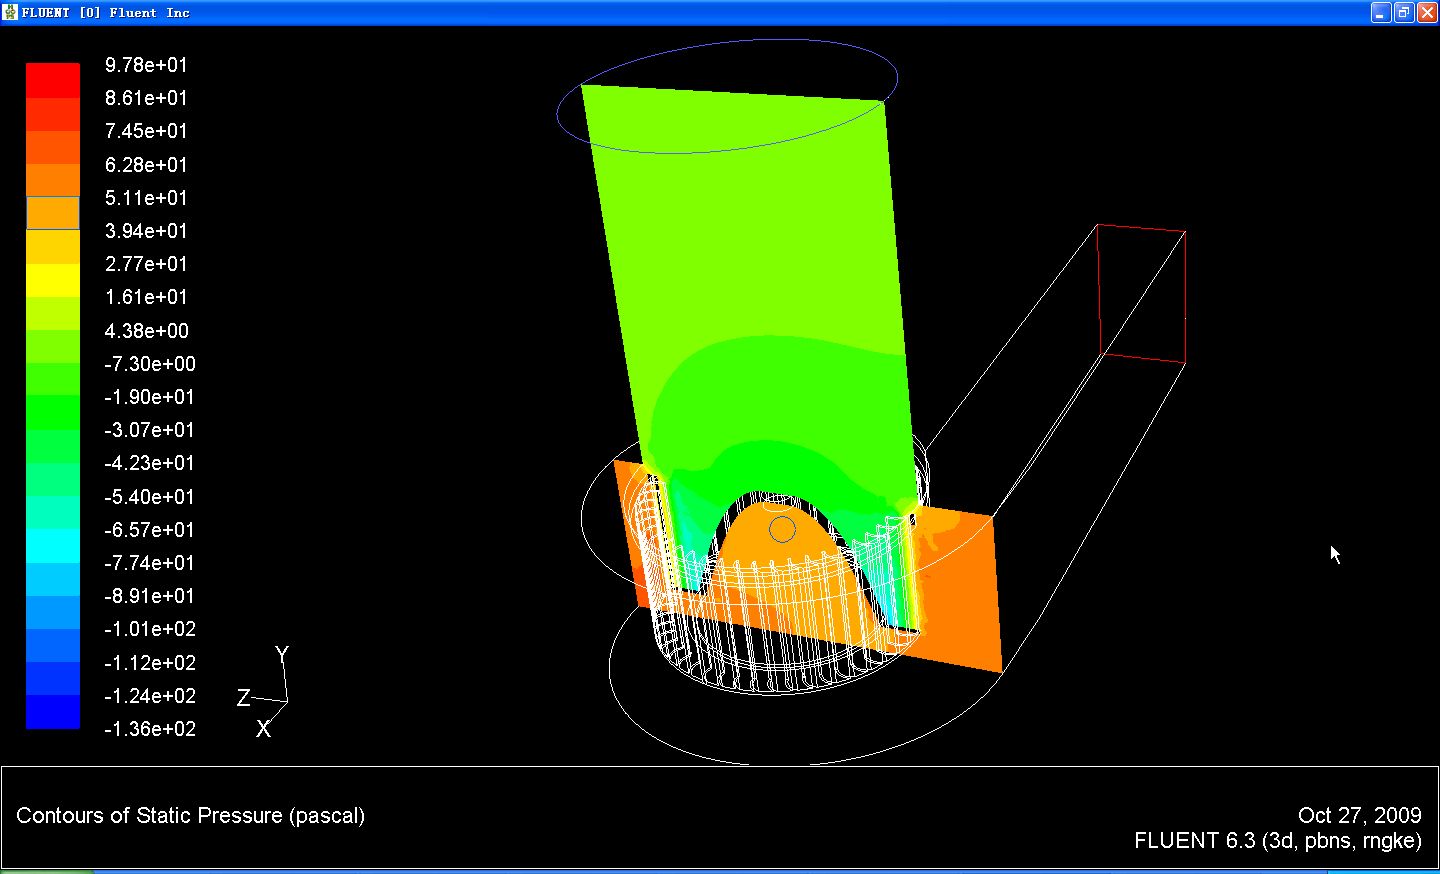Click the legend value 7.45e+01
This screenshot has height=874, width=1440.
tap(146, 131)
